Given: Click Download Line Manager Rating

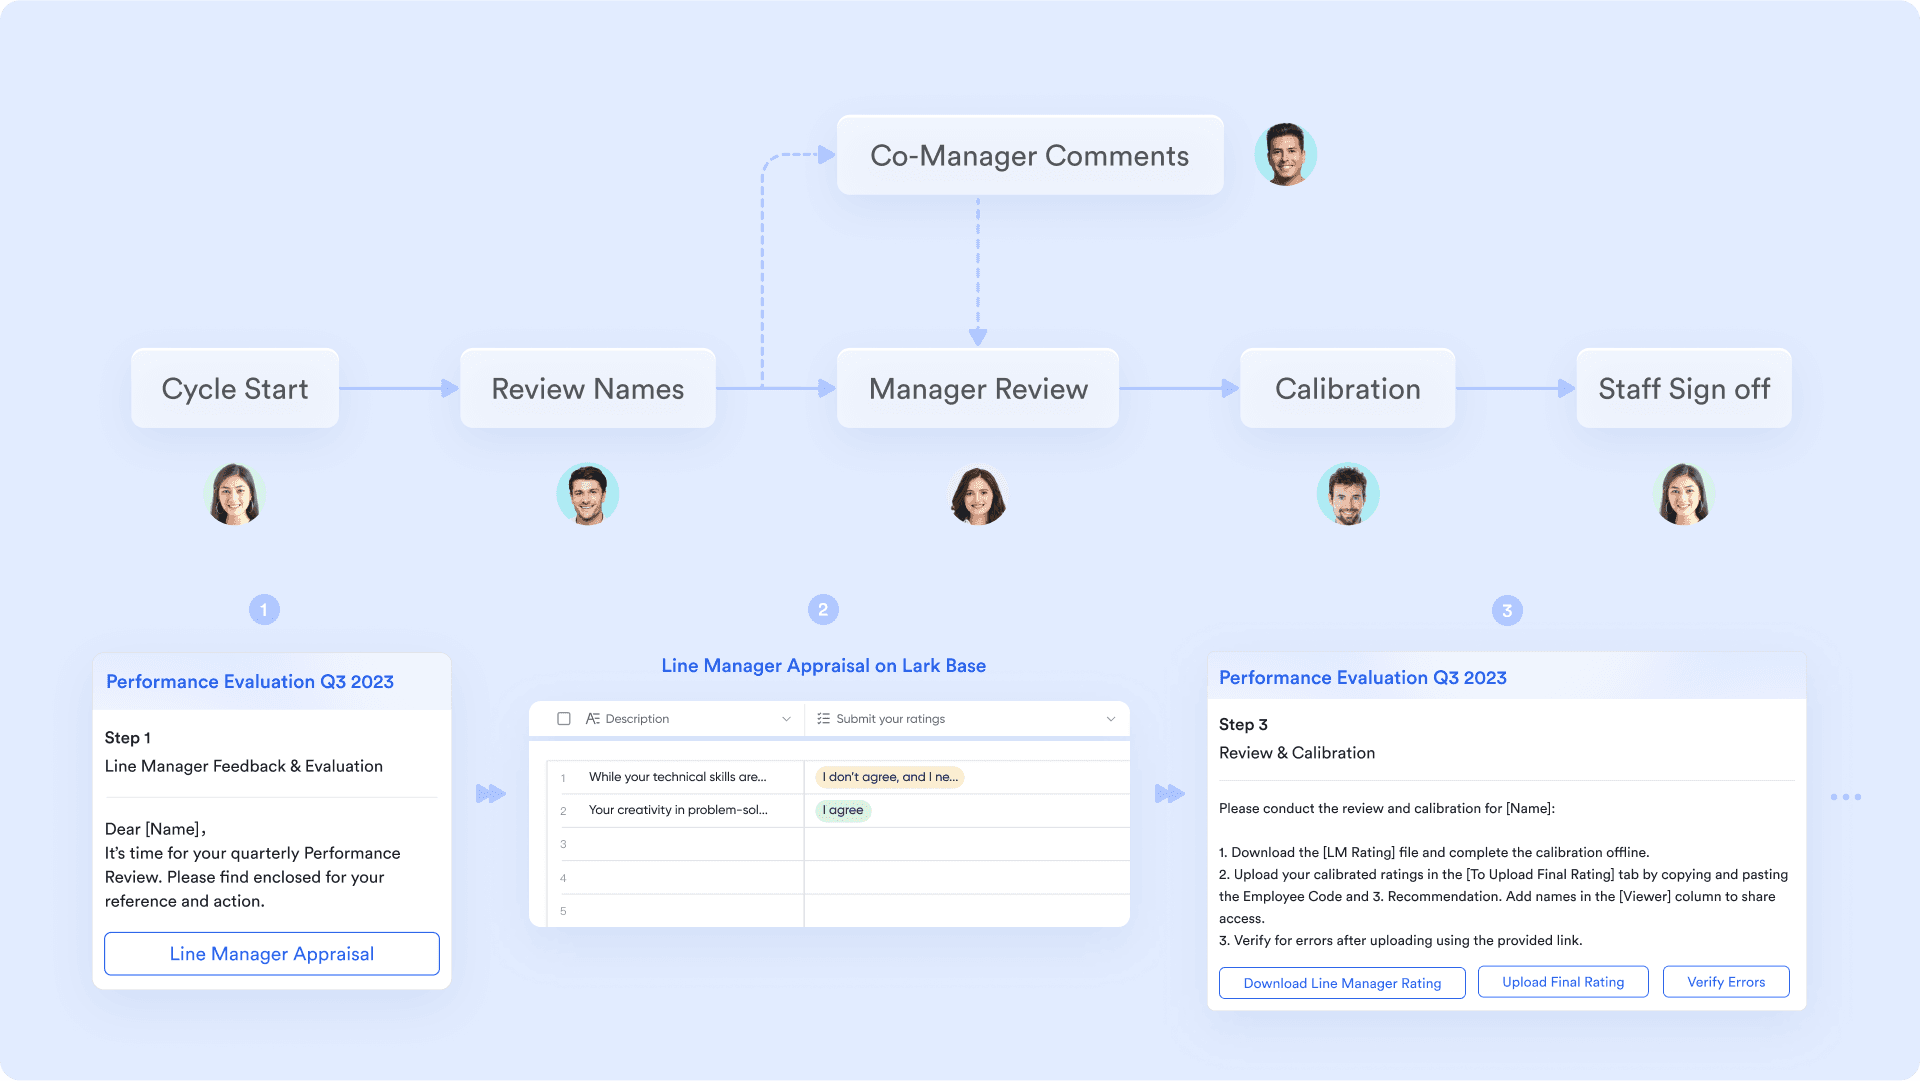Looking at the screenshot, I should point(1342,982).
